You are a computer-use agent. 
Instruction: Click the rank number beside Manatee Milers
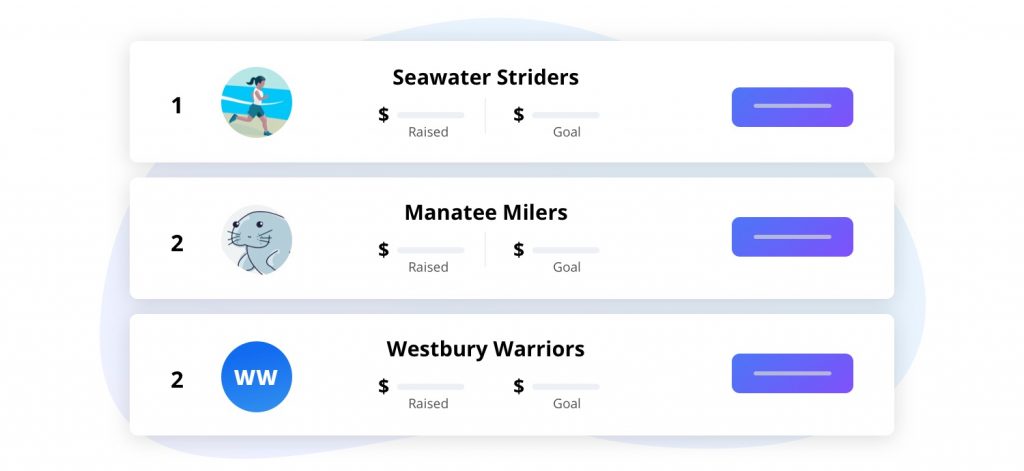[x=177, y=243]
